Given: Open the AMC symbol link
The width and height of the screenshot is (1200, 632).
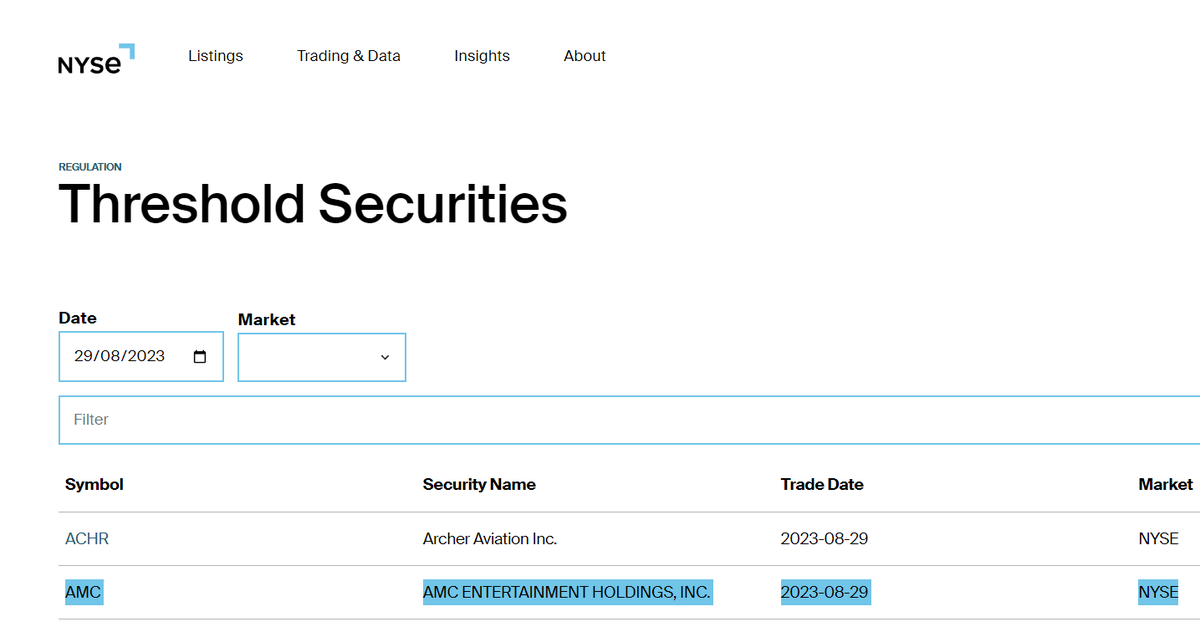Looking at the screenshot, I should click(x=83, y=592).
